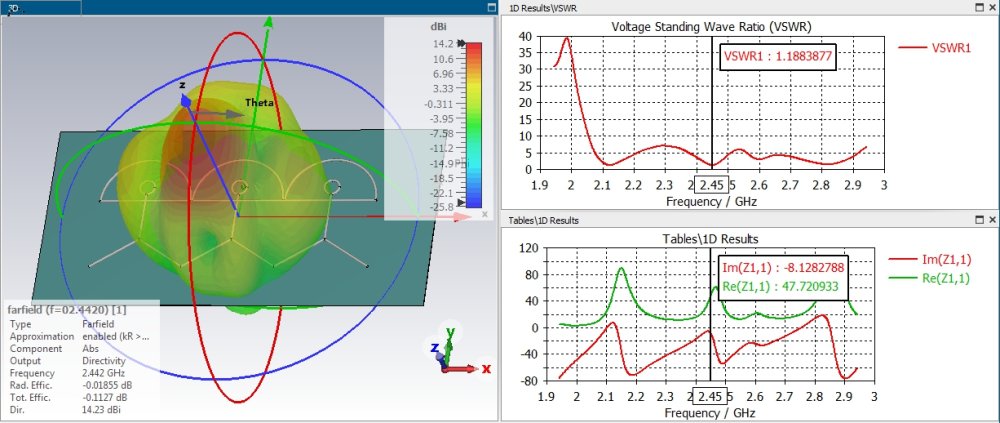Click the Theta label in 3D view
Screen dimensions: 1000x423
pos(259,102)
